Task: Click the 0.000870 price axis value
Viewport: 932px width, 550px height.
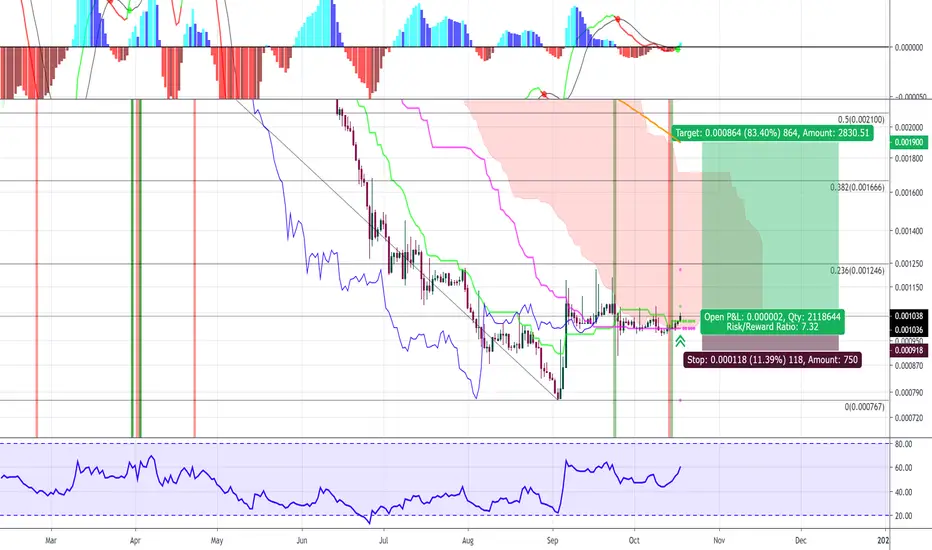Action: pyautogui.click(x=909, y=366)
